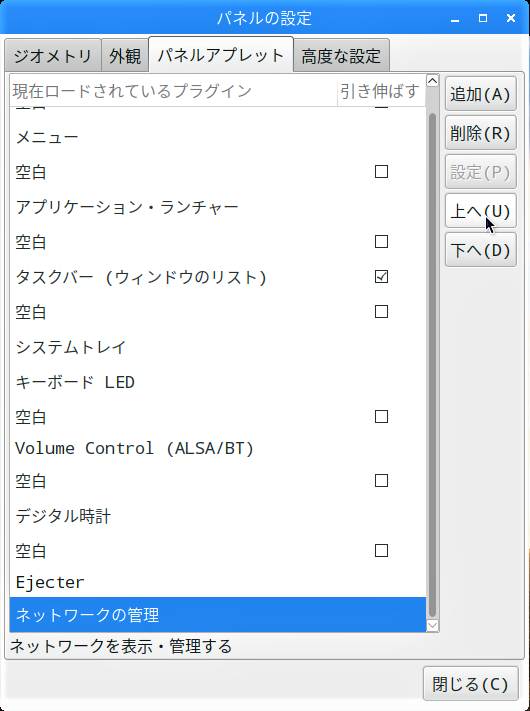This screenshot has height=711, width=530.
Task: Check the 空白 stretch box above Ejecter
Action: [381, 551]
